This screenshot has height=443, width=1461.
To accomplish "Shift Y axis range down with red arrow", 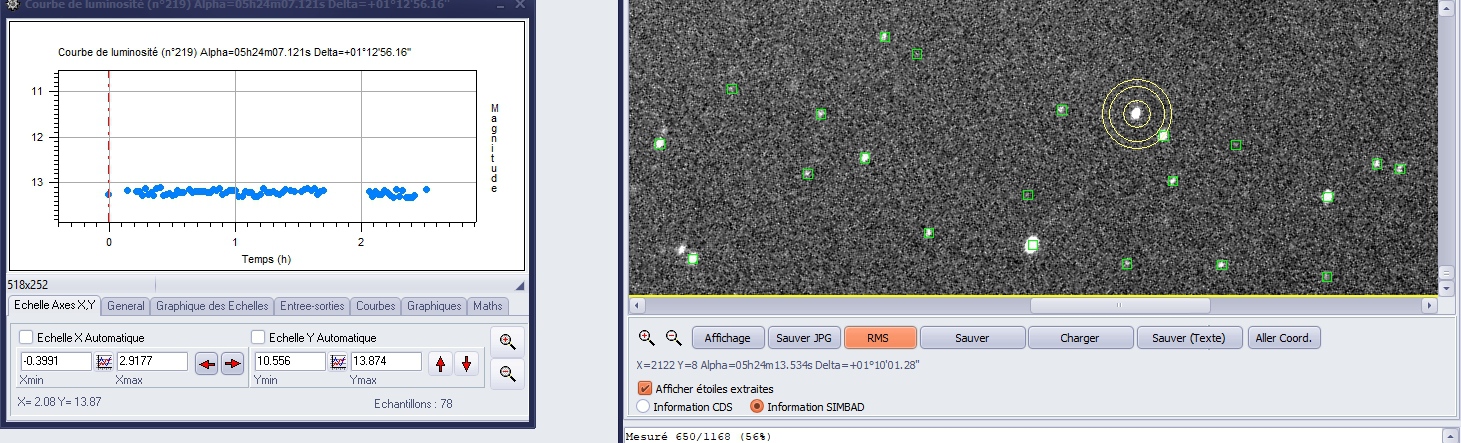I will (465, 363).
